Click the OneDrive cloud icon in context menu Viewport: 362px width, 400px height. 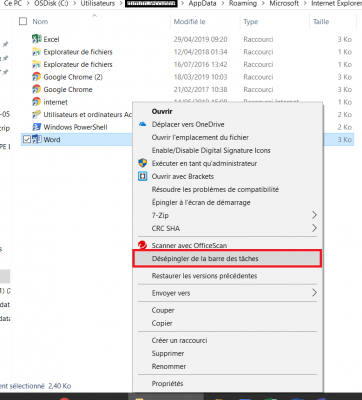tap(143, 124)
